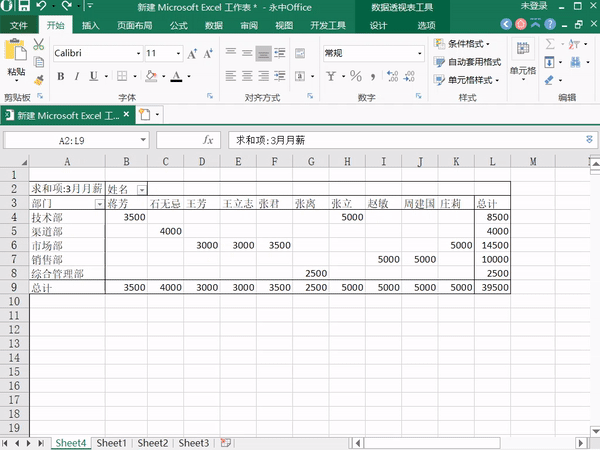Toggle Italic formatting
The height and width of the screenshot is (450, 600).
pyautogui.click(x=77, y=76)
